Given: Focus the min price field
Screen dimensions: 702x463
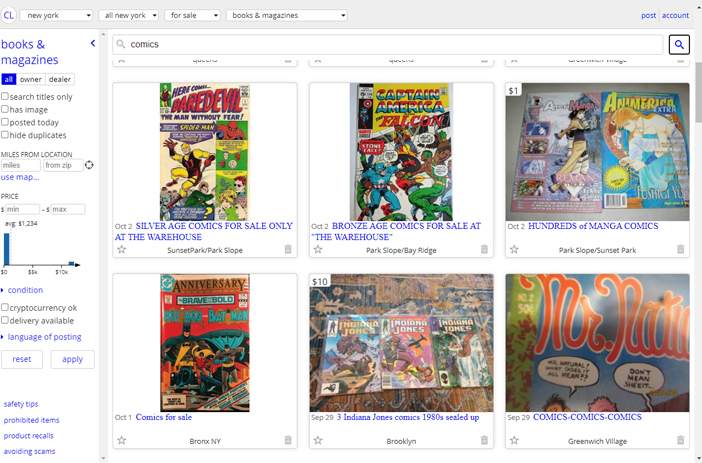Looking at the screenshot, I should click(x=22, y=209).
